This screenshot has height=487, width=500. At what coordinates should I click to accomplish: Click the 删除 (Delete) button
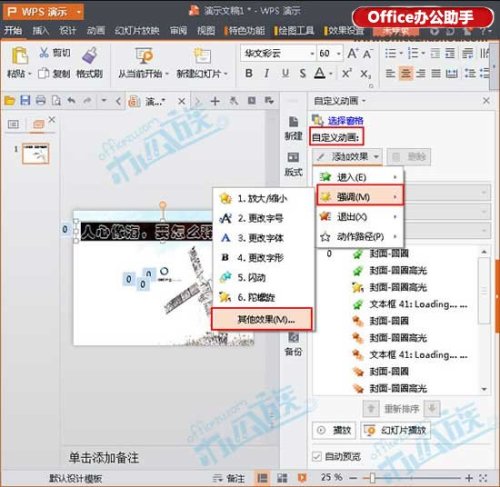(x=409, y=157)
